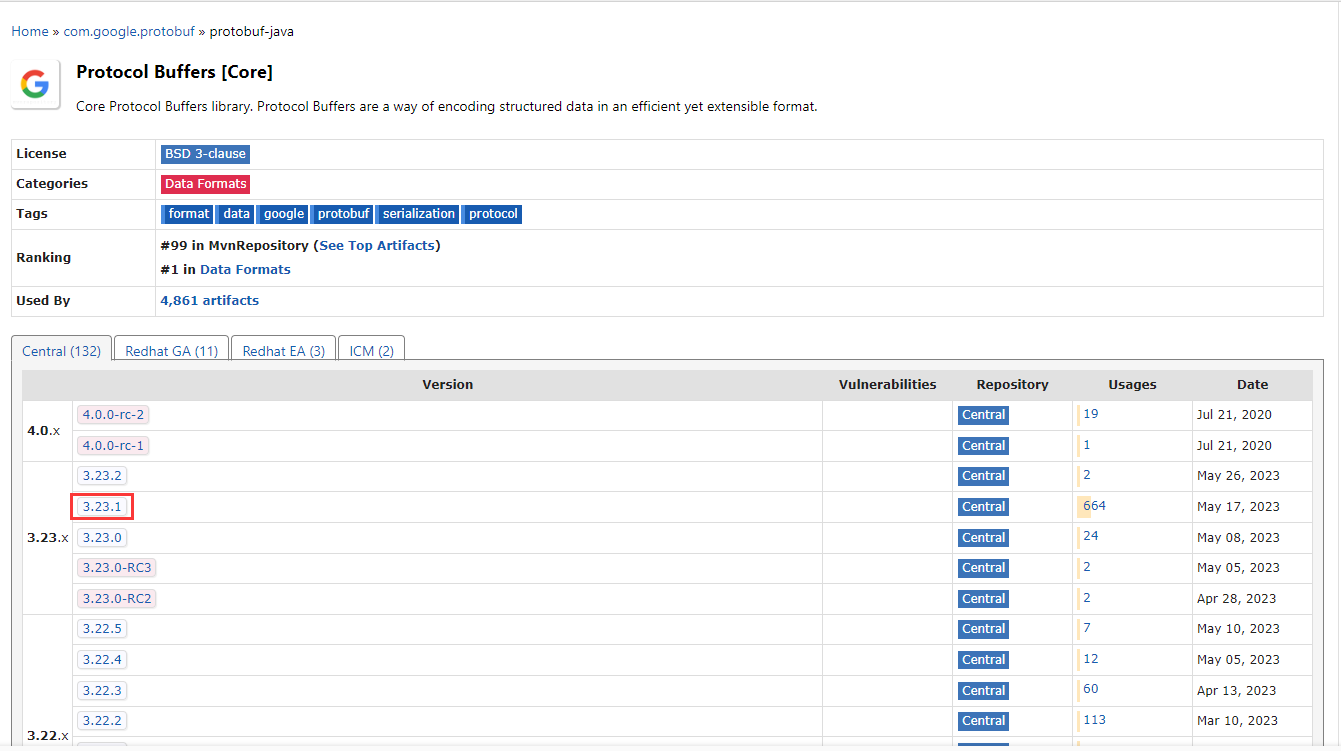Click the 3.23.x version group label
The width and height of the screenshot is (1341, 751).
[48, 538]
